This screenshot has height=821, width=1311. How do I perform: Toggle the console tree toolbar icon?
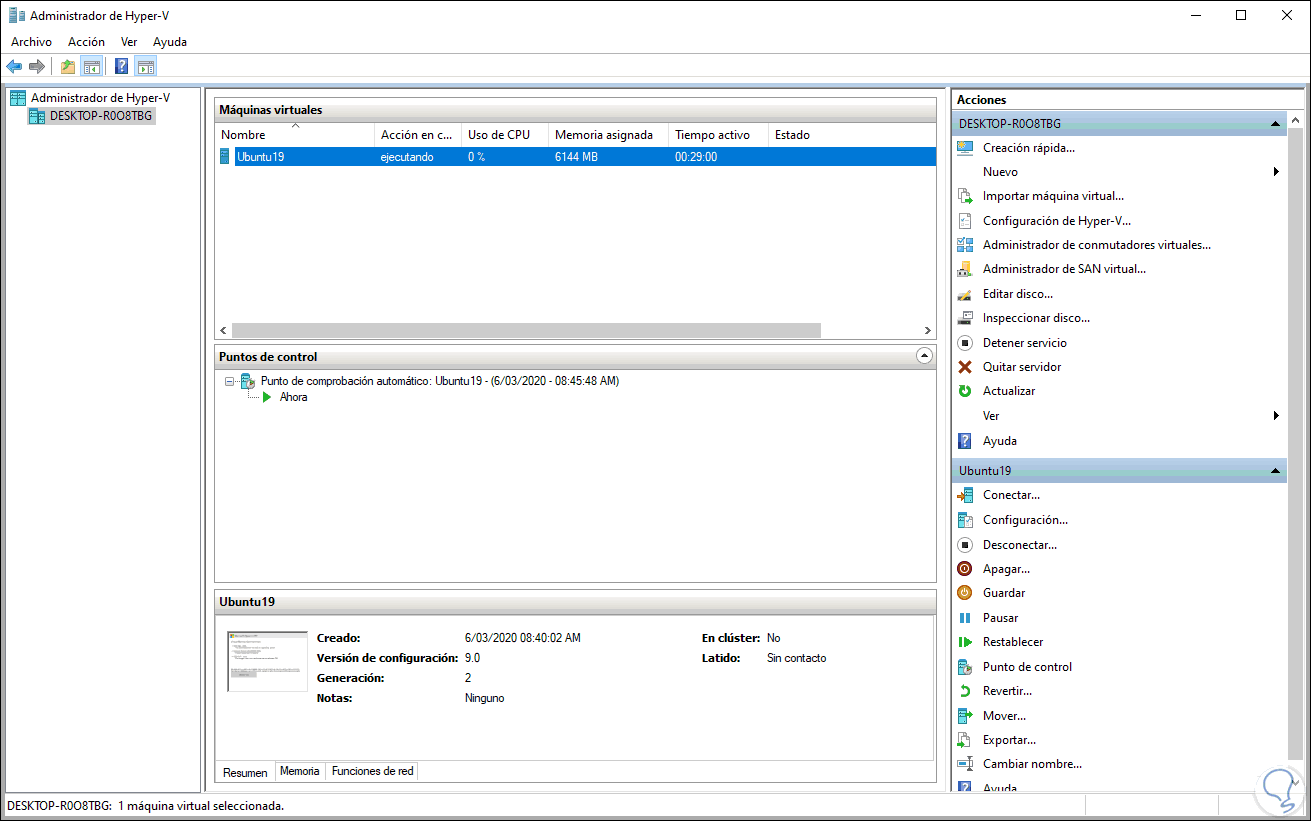tap(91, 67)
